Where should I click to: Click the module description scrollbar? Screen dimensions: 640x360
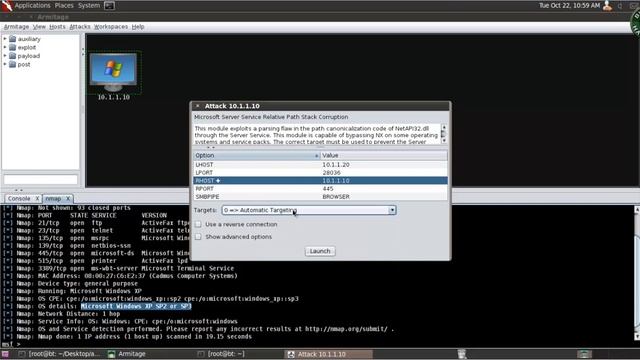click(444, 134)
